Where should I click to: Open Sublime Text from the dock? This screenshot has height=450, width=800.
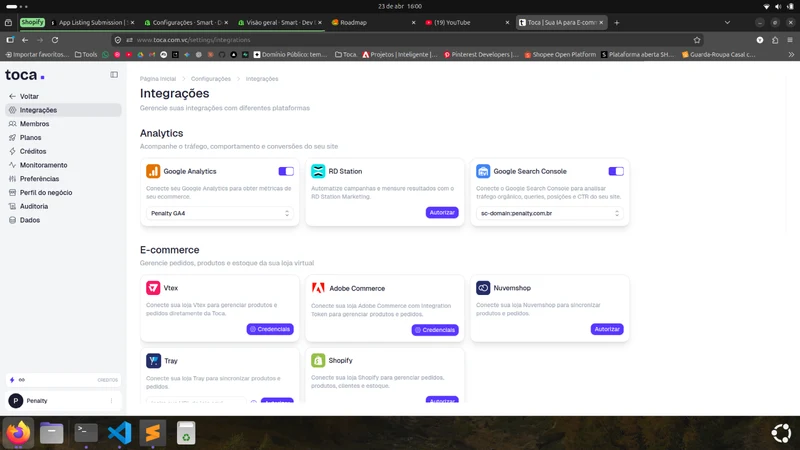pyautogui.click(x=153, y=433)
